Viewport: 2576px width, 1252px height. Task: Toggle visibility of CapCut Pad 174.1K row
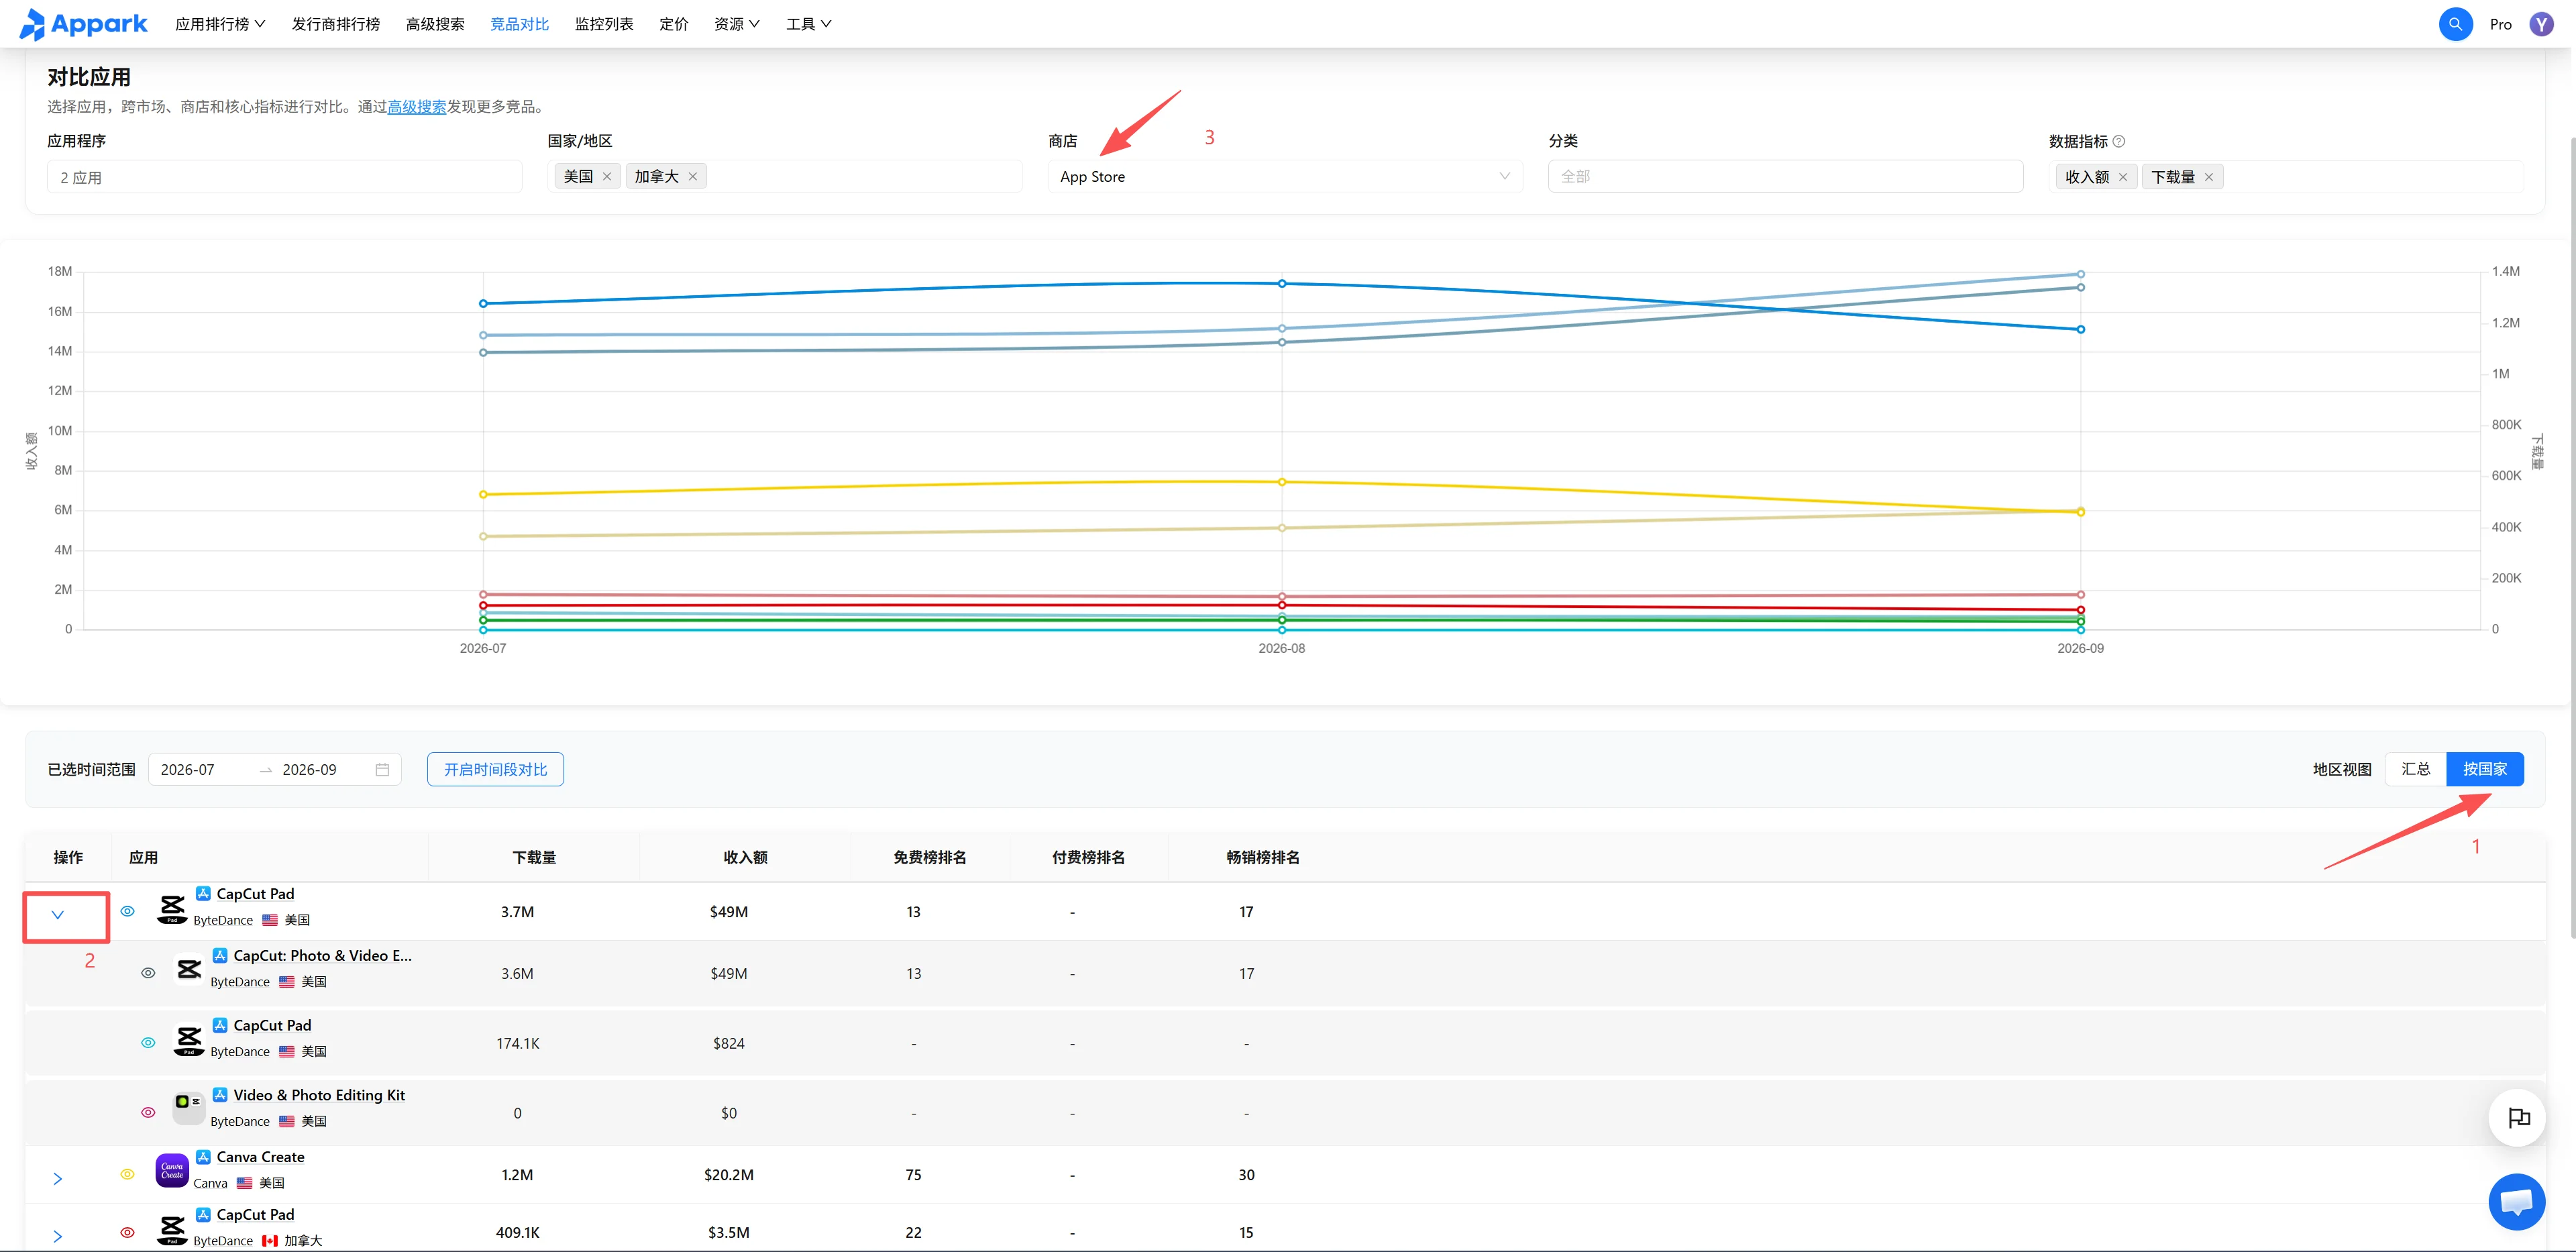148,1043
